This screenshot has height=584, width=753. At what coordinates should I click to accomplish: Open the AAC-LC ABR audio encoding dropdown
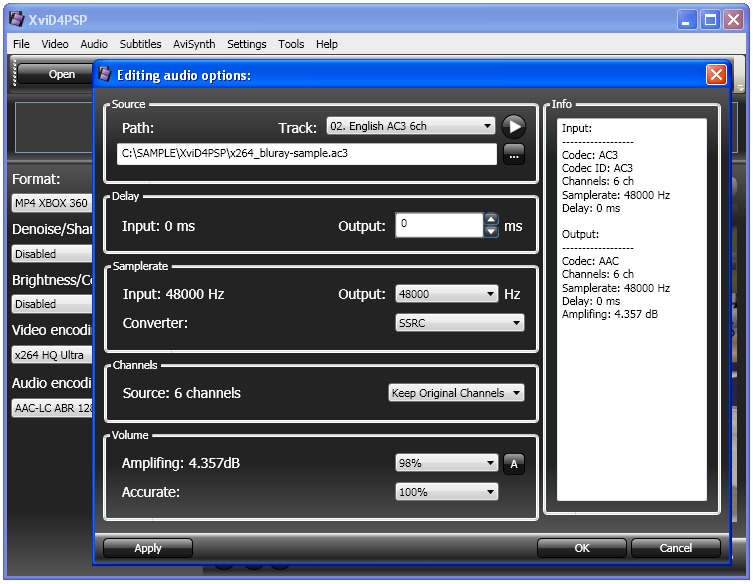[x=52, y=408]
